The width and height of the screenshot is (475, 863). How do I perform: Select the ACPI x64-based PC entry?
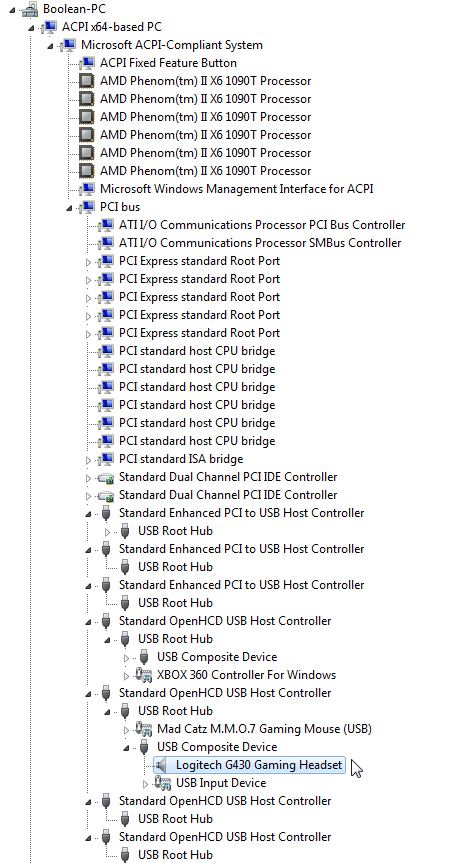click(112, 27)
